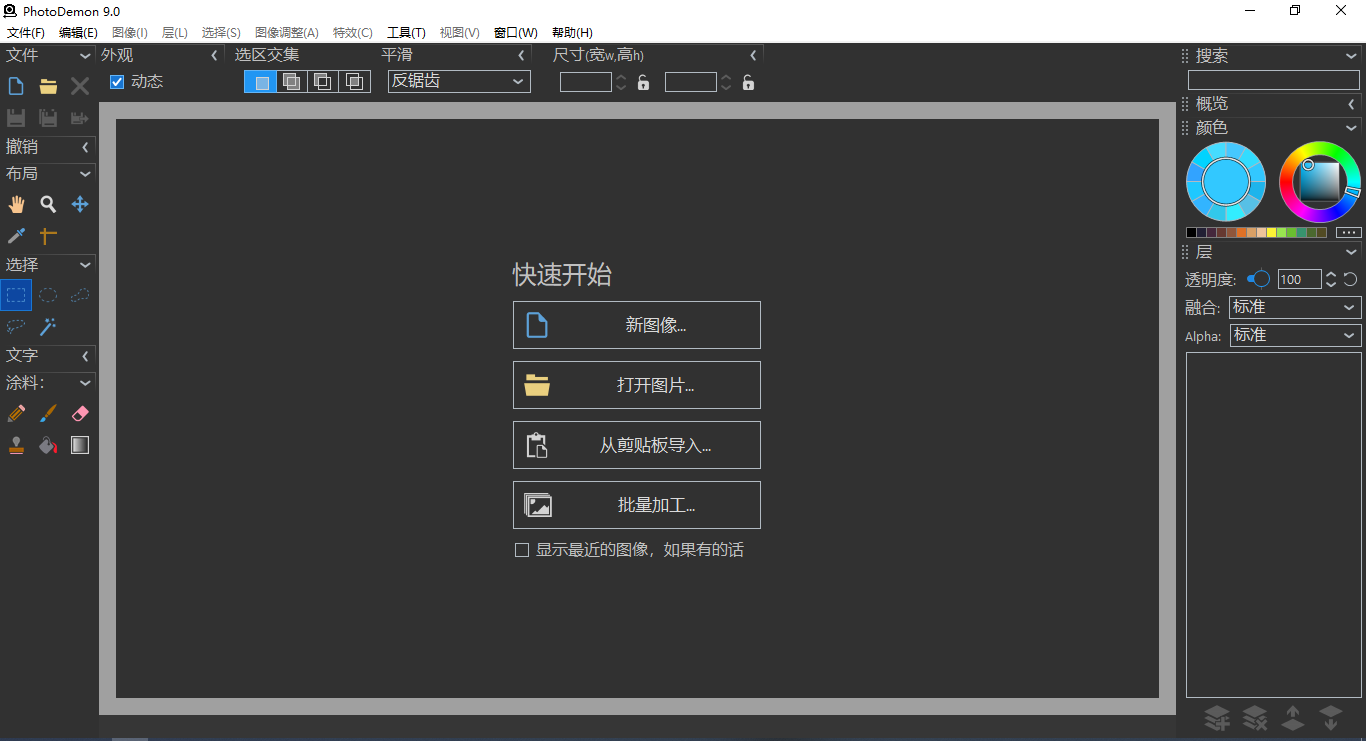The height and width of the screenshot is (741, 1366).
Task: Toggle the width lock icon
Action: click(x=642, y=82)
